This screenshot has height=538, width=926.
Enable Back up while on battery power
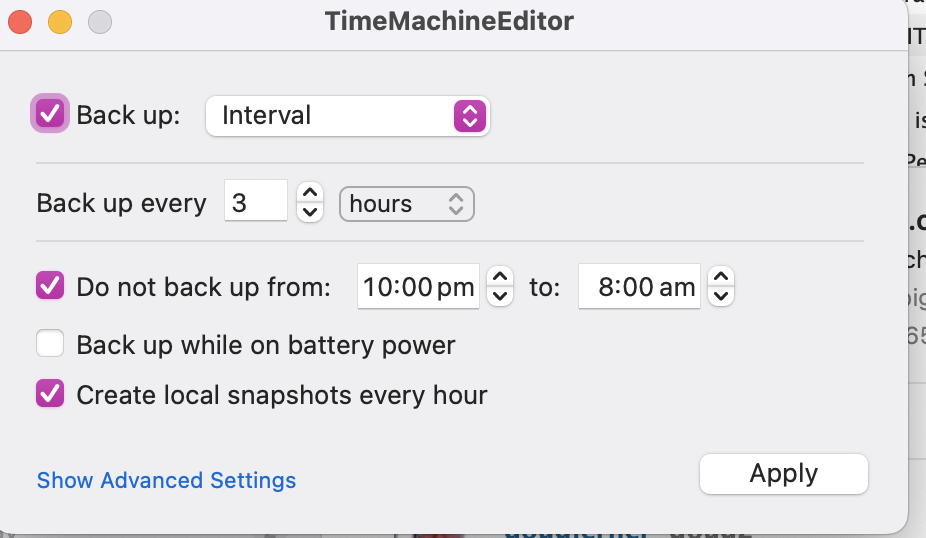click(50, 345)
